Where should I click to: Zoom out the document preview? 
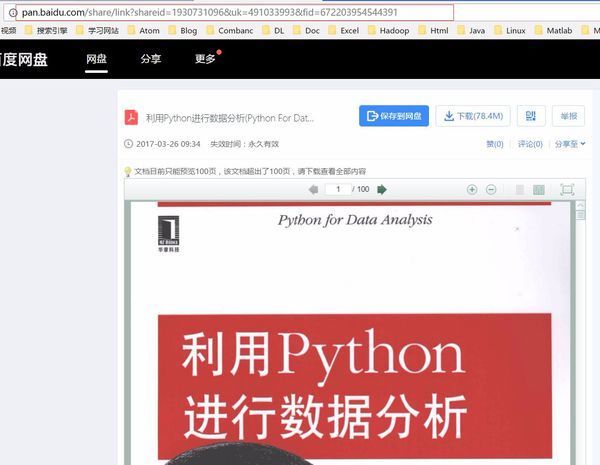pyautogui.click(x=491, y=189)
